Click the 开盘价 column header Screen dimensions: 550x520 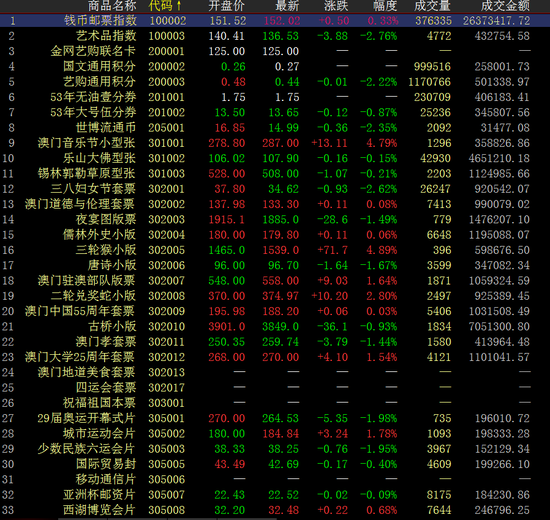click(227, 6)
